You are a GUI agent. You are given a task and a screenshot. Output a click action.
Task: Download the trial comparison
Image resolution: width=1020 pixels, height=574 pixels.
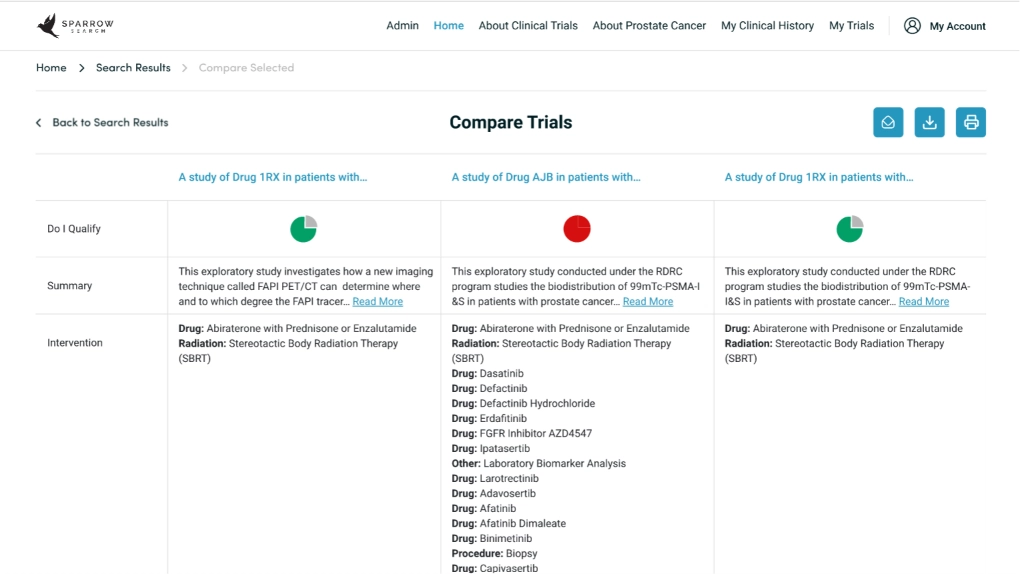click(x=930, y=122)
